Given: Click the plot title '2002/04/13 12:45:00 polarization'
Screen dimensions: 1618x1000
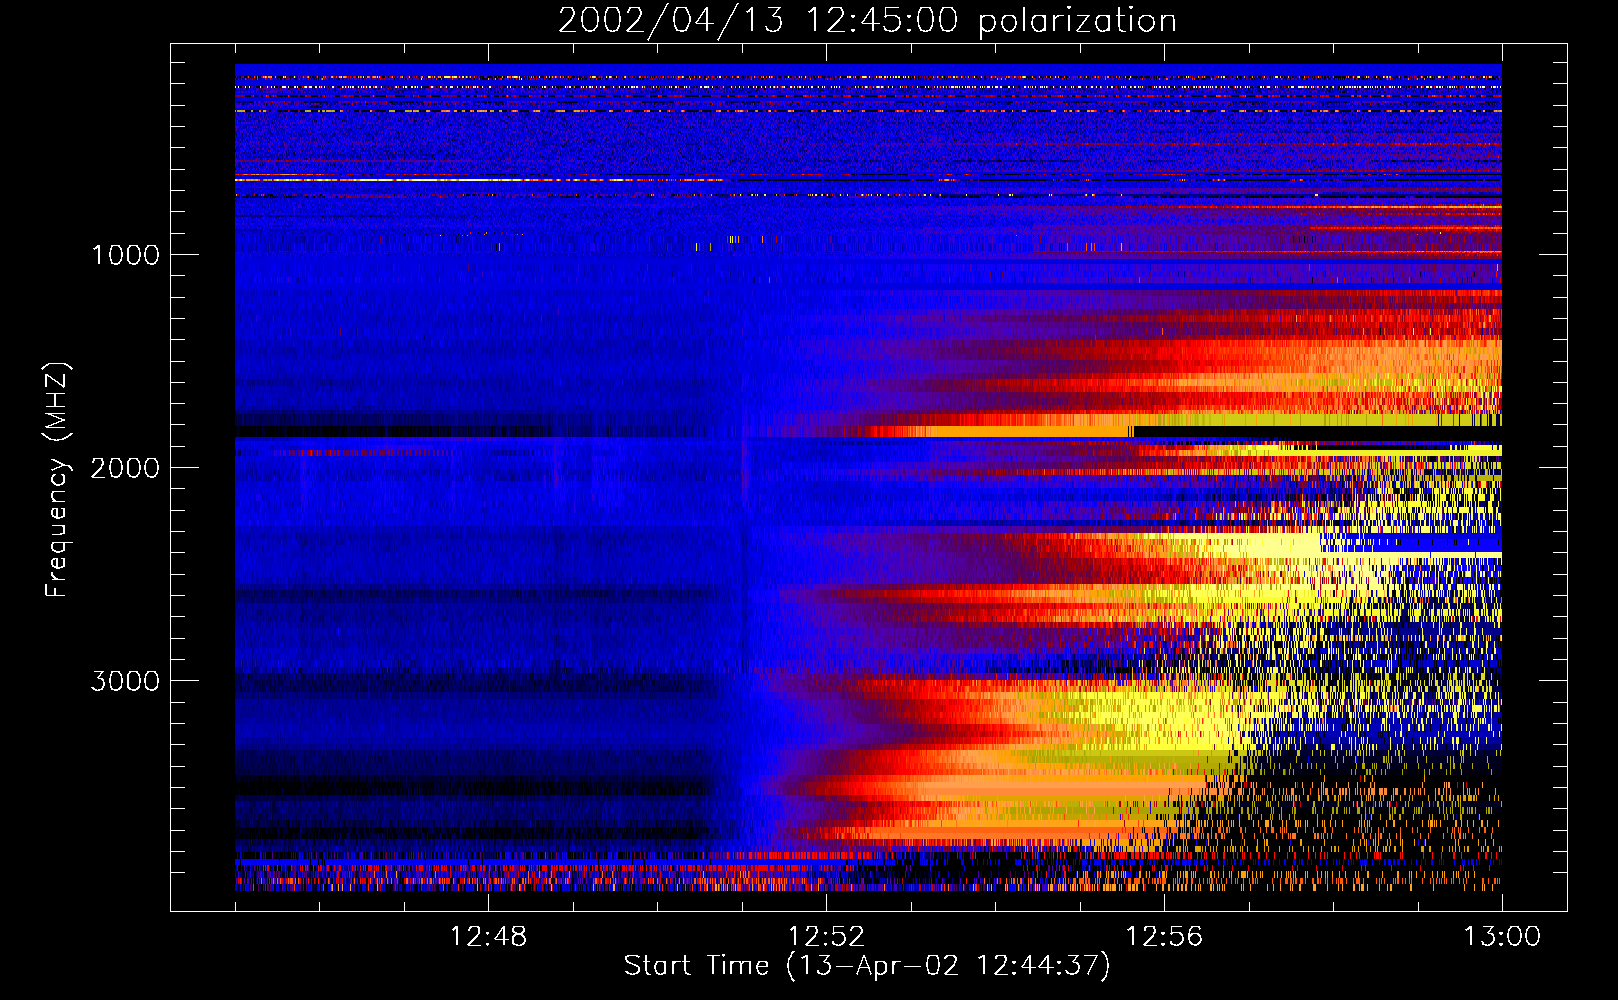Looking at the screenshot, I should tap(867, 20).
